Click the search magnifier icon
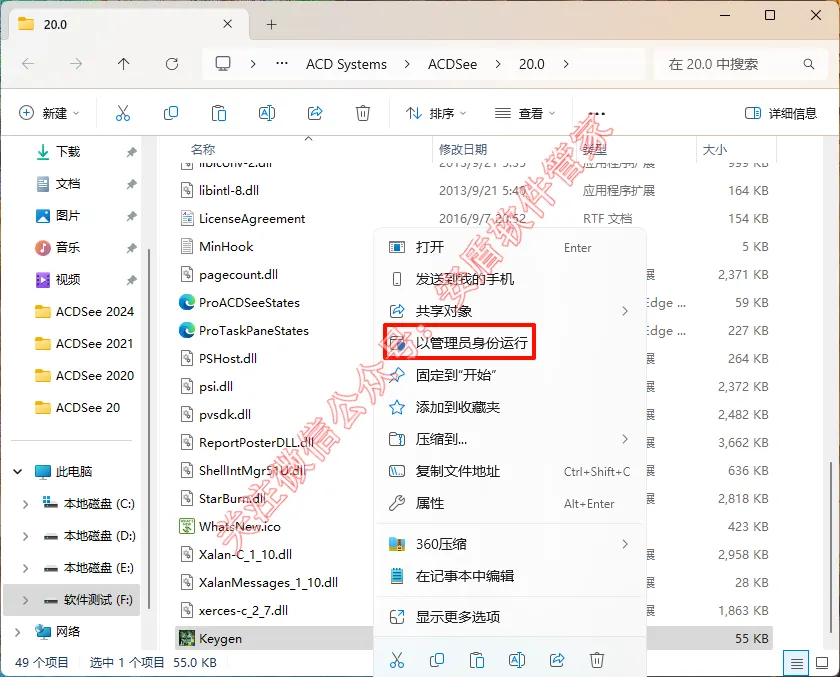This screenshot has height=677, width=840. (x=808, y=64)
